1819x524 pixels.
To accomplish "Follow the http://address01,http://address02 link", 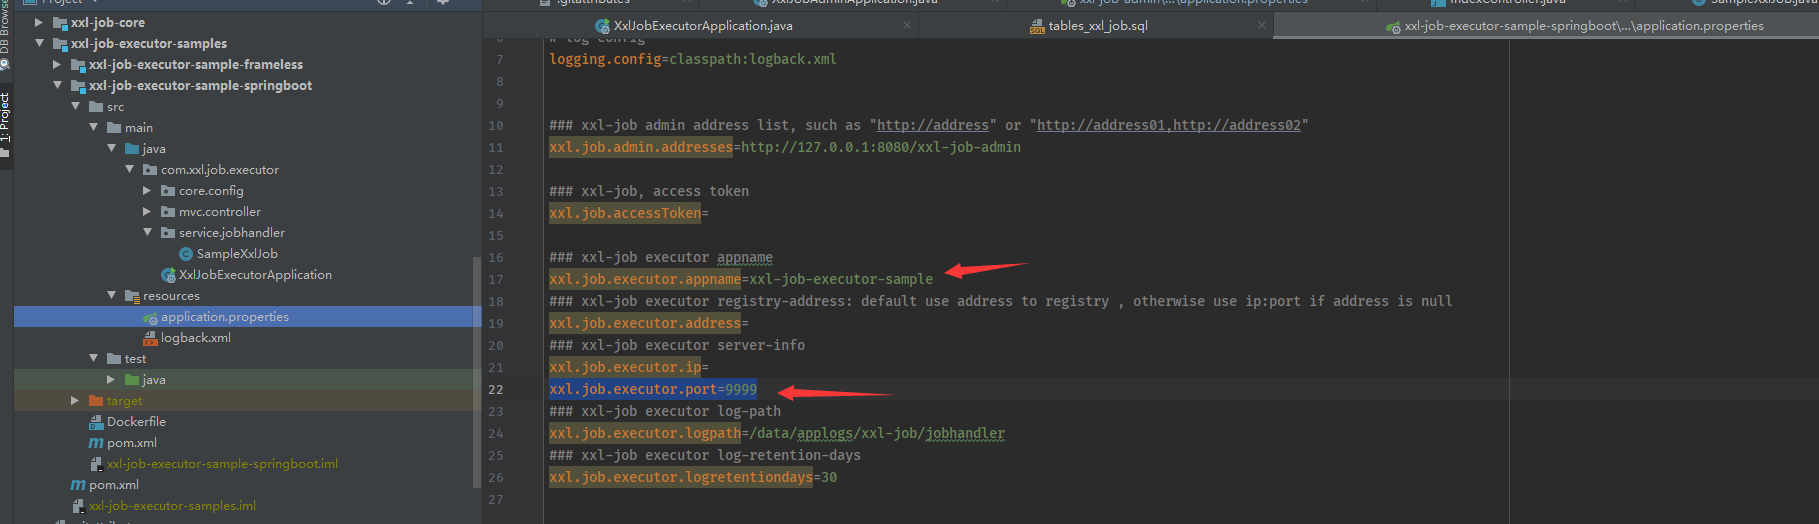I will coord(1169,125).
